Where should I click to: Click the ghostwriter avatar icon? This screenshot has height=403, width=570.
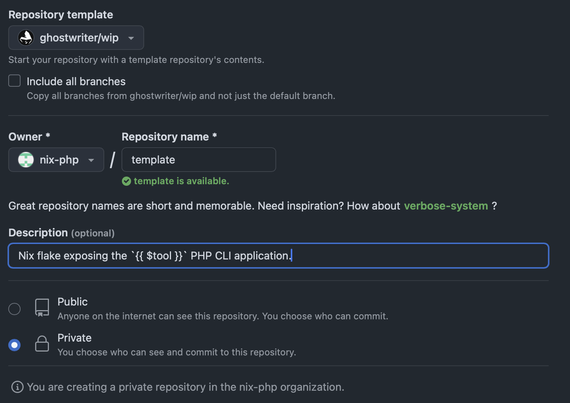point(26,37)
